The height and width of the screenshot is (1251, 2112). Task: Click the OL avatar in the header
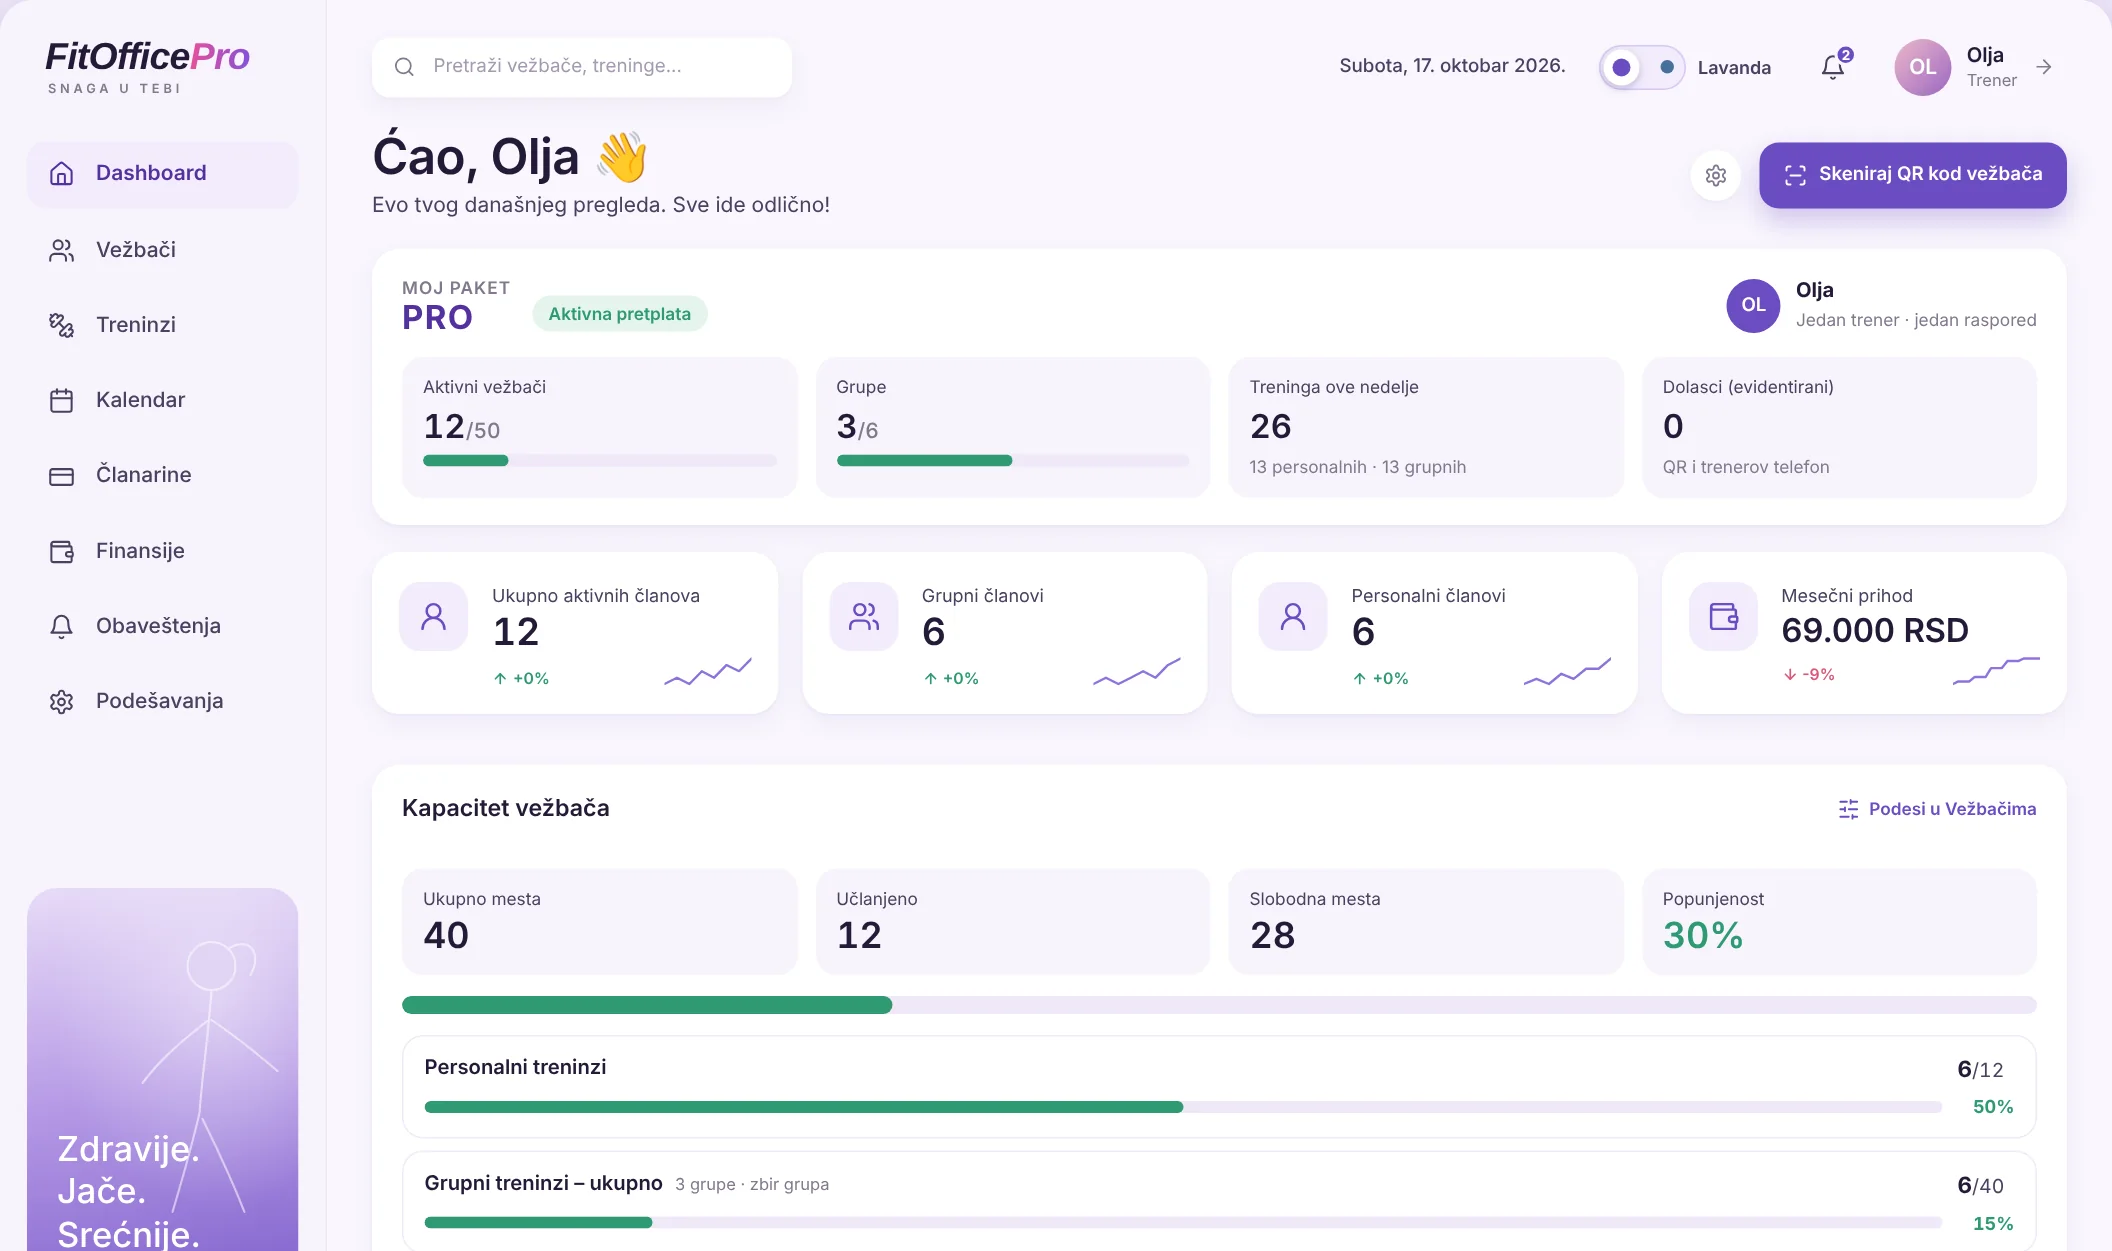(x=1922, y=67)
